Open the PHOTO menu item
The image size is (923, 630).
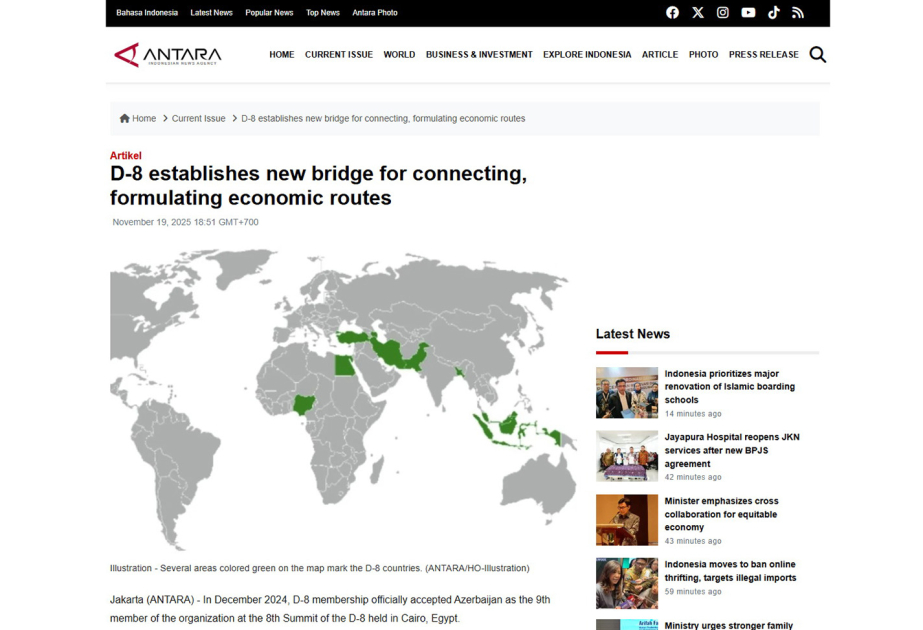point(703,54)
